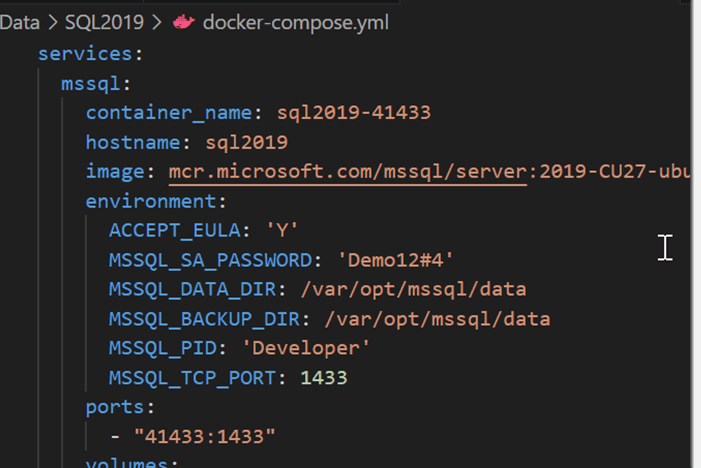Click the 'Demo12#4' password string

coord(395,260)
